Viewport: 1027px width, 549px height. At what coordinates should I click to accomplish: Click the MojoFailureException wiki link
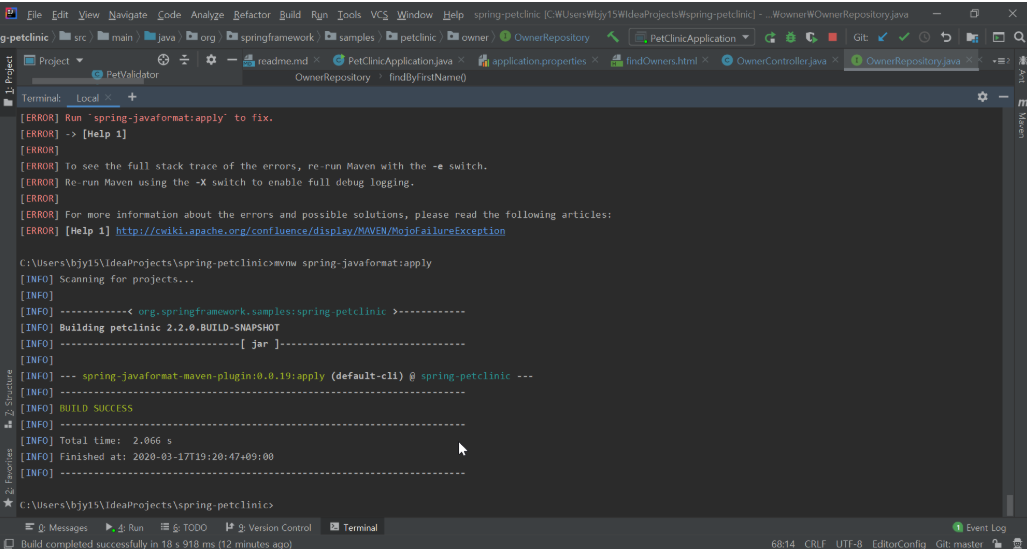(310, 231)
